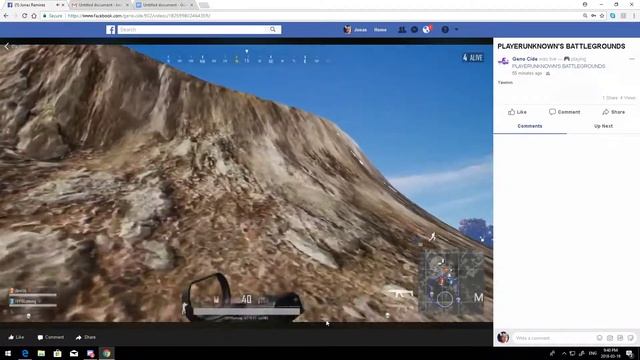This screenshot has height=360, width=640.
Task: Bookmark this page with the star icon
Action: (x=602, y=16)
